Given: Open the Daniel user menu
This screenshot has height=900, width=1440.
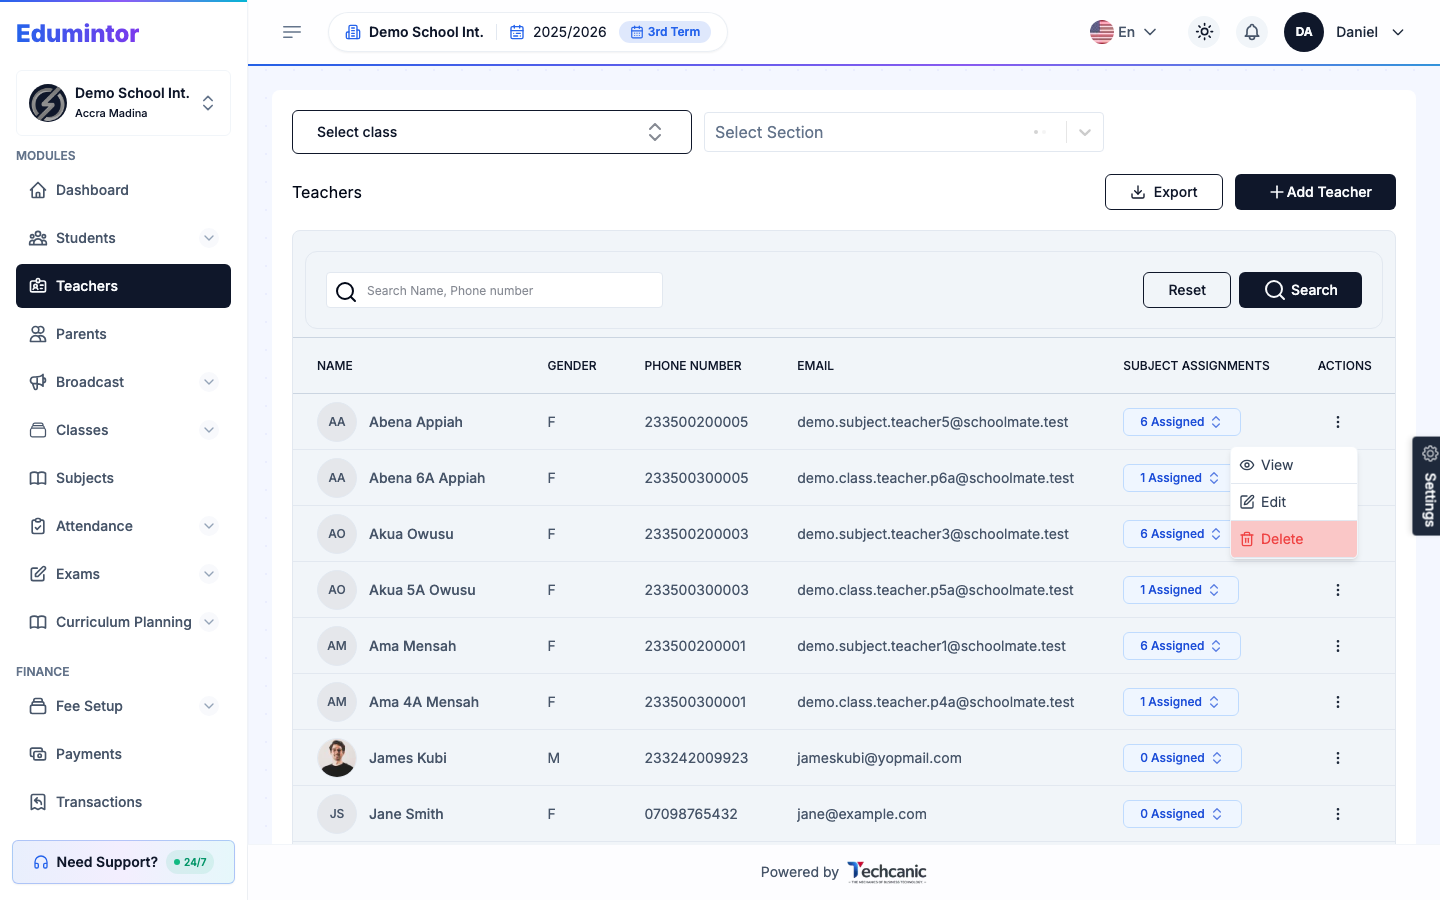Looking at the screenshot, I should click(x=1371, y=32).
